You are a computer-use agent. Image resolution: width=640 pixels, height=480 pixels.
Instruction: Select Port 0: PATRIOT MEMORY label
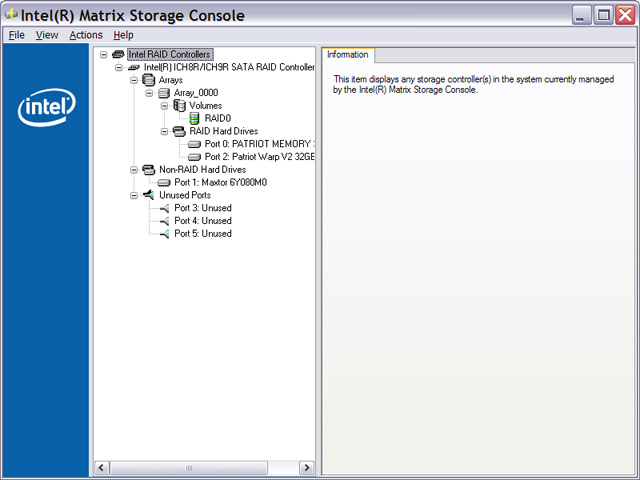[259, 144]
